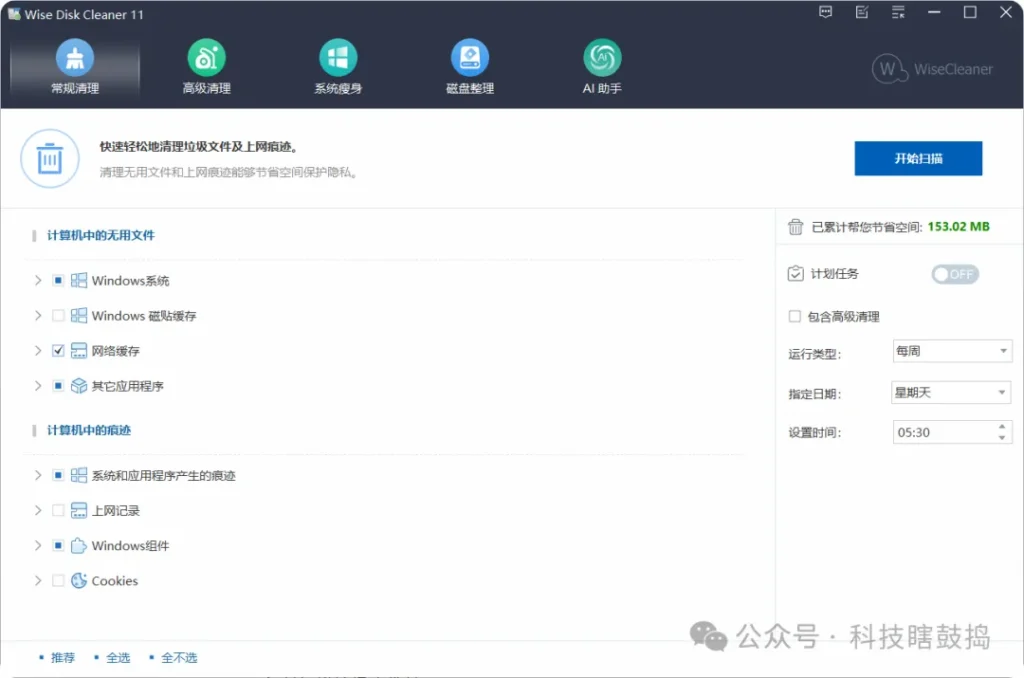The height and width of the screenshot is (678, 1024).
Task: Select the Cookies label
Action: (x=115, y=581)
